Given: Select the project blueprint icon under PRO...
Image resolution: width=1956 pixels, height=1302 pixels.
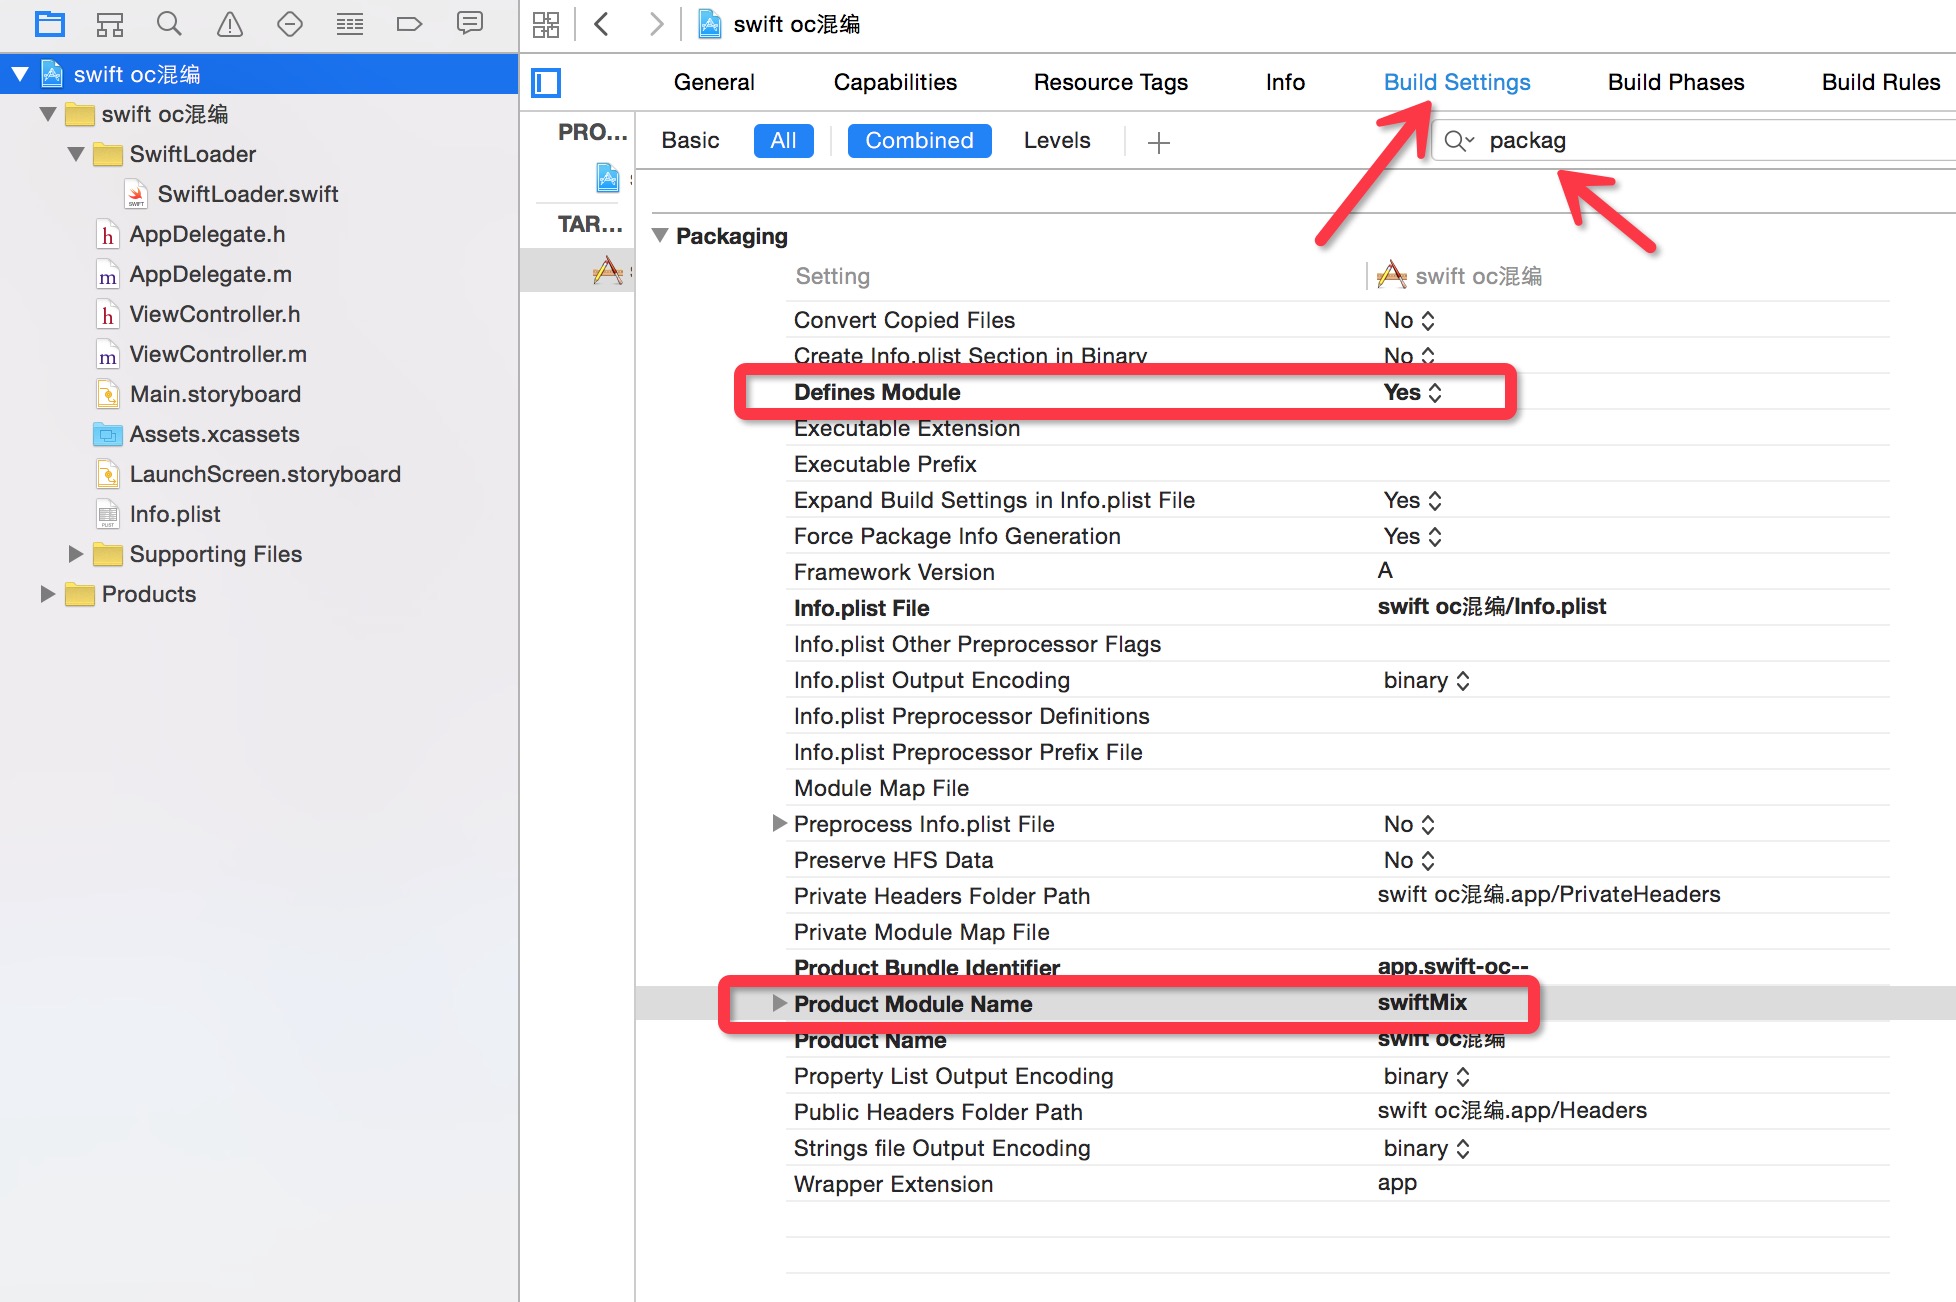Looking at the screenshot, I should [608, 177].
